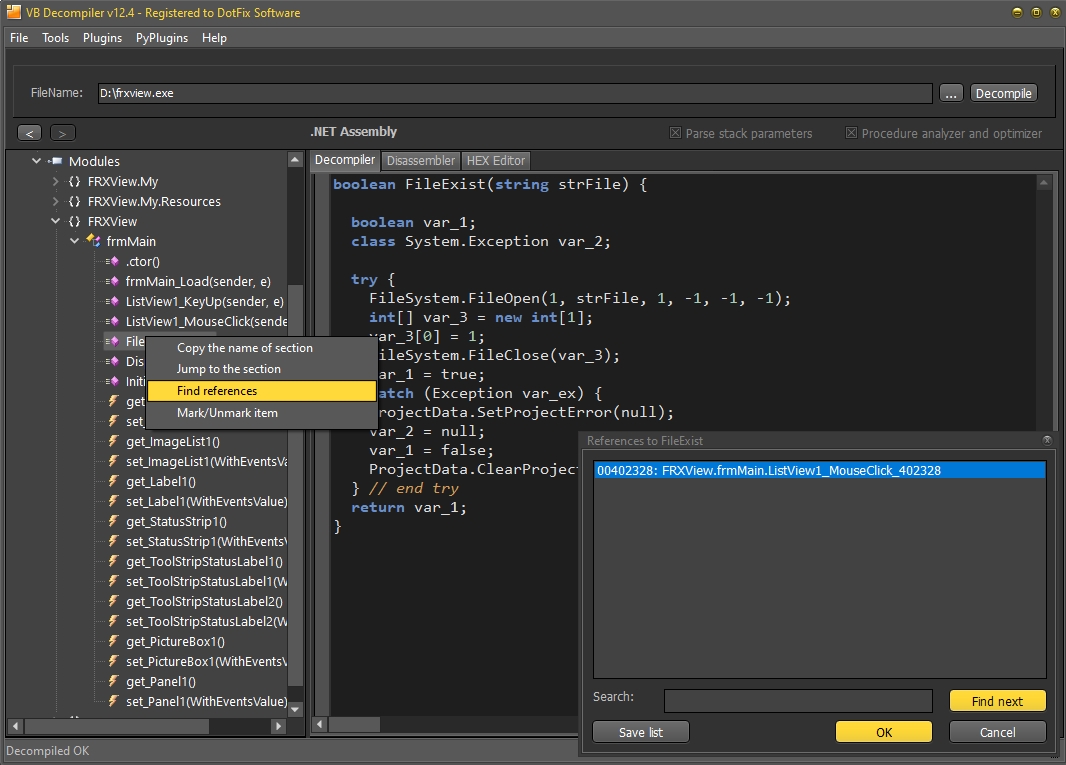Click the get_Panel1 property icon

114,681
